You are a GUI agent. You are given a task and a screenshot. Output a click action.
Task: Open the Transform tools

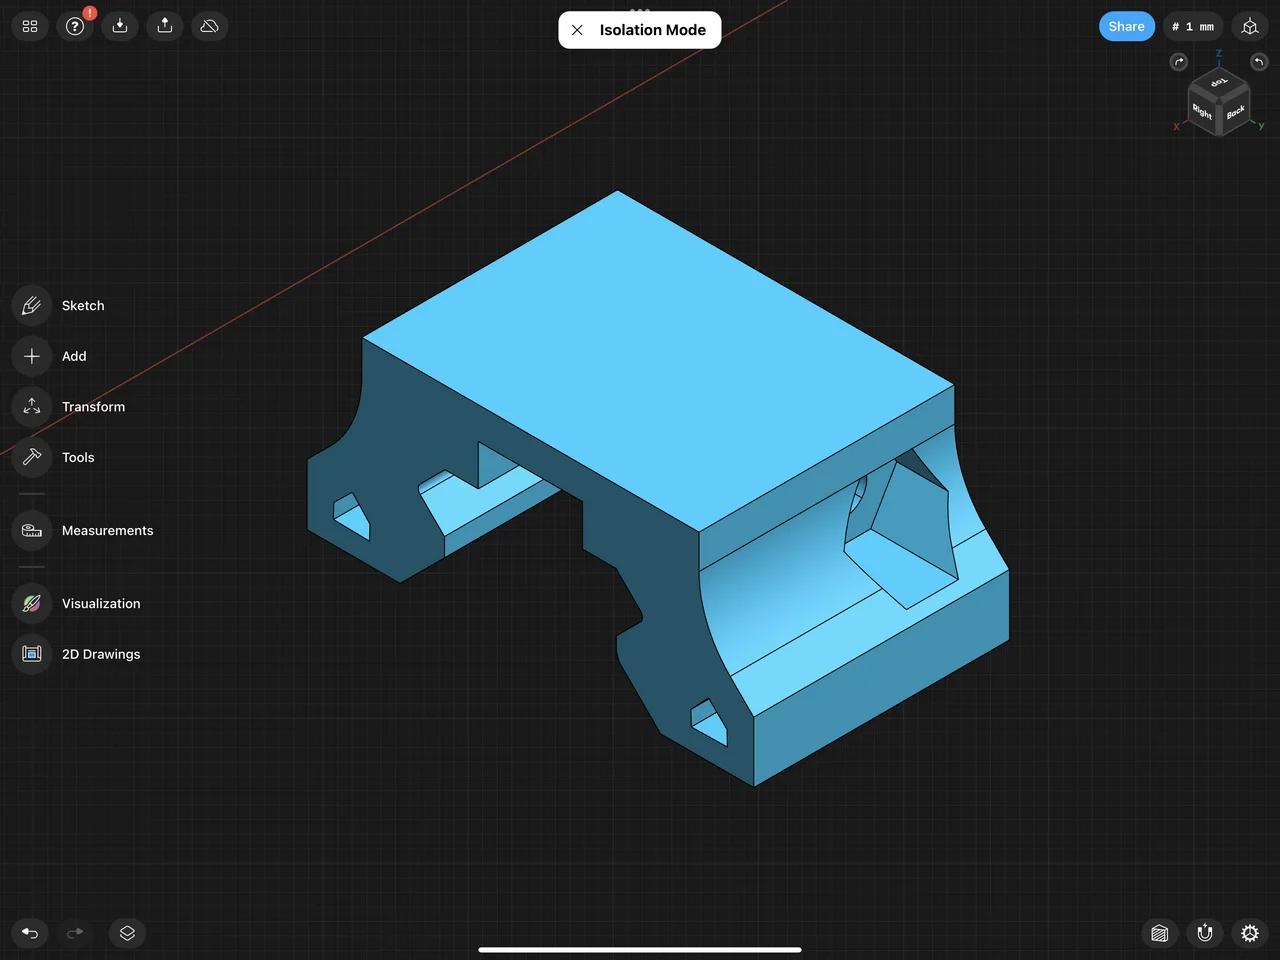32,407
